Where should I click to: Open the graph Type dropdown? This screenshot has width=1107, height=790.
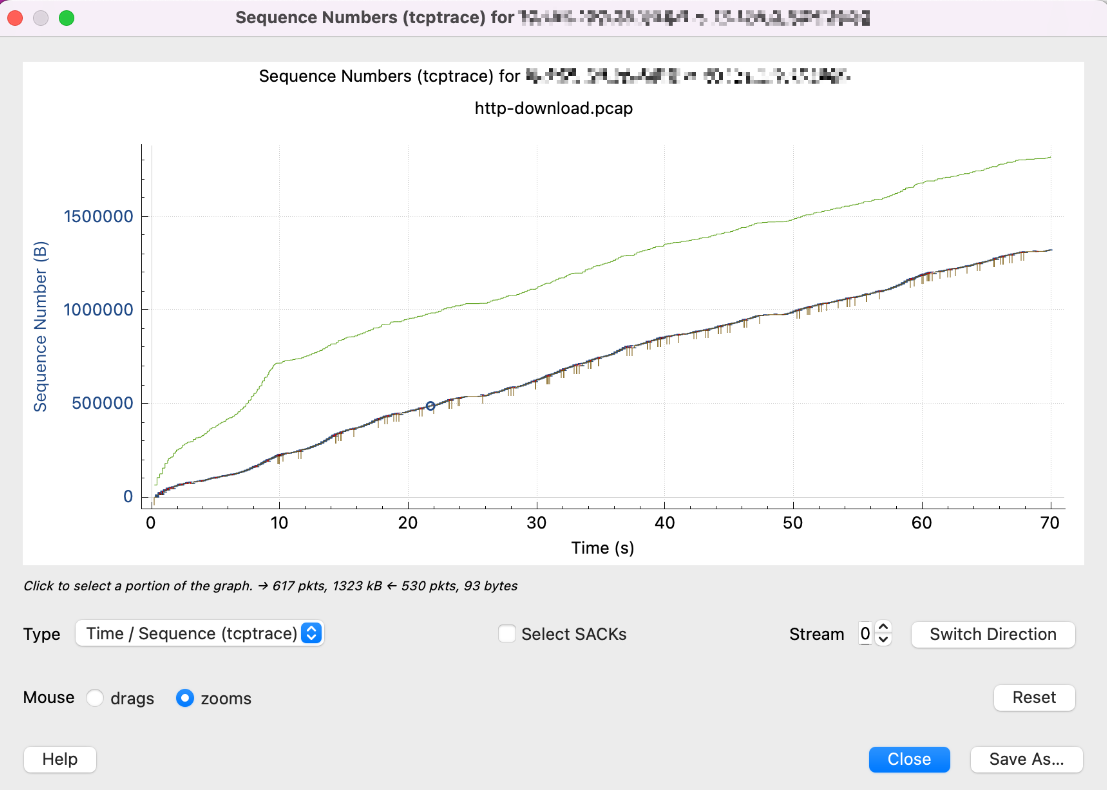click(x=200, y=633)
